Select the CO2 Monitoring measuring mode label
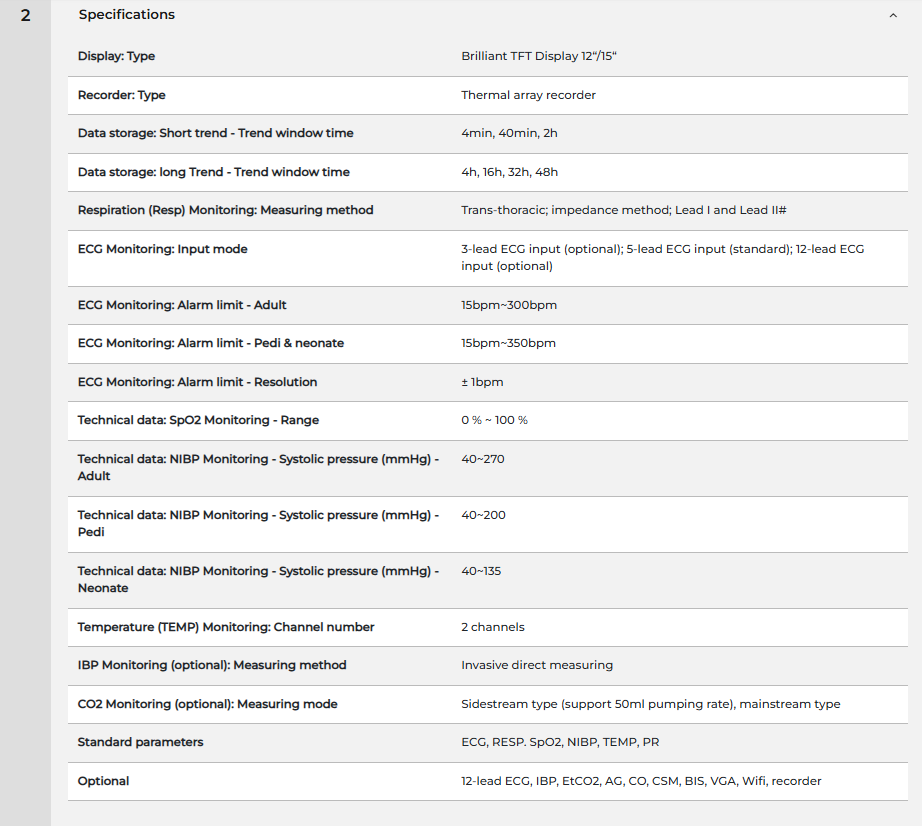 tap(207, 704)
